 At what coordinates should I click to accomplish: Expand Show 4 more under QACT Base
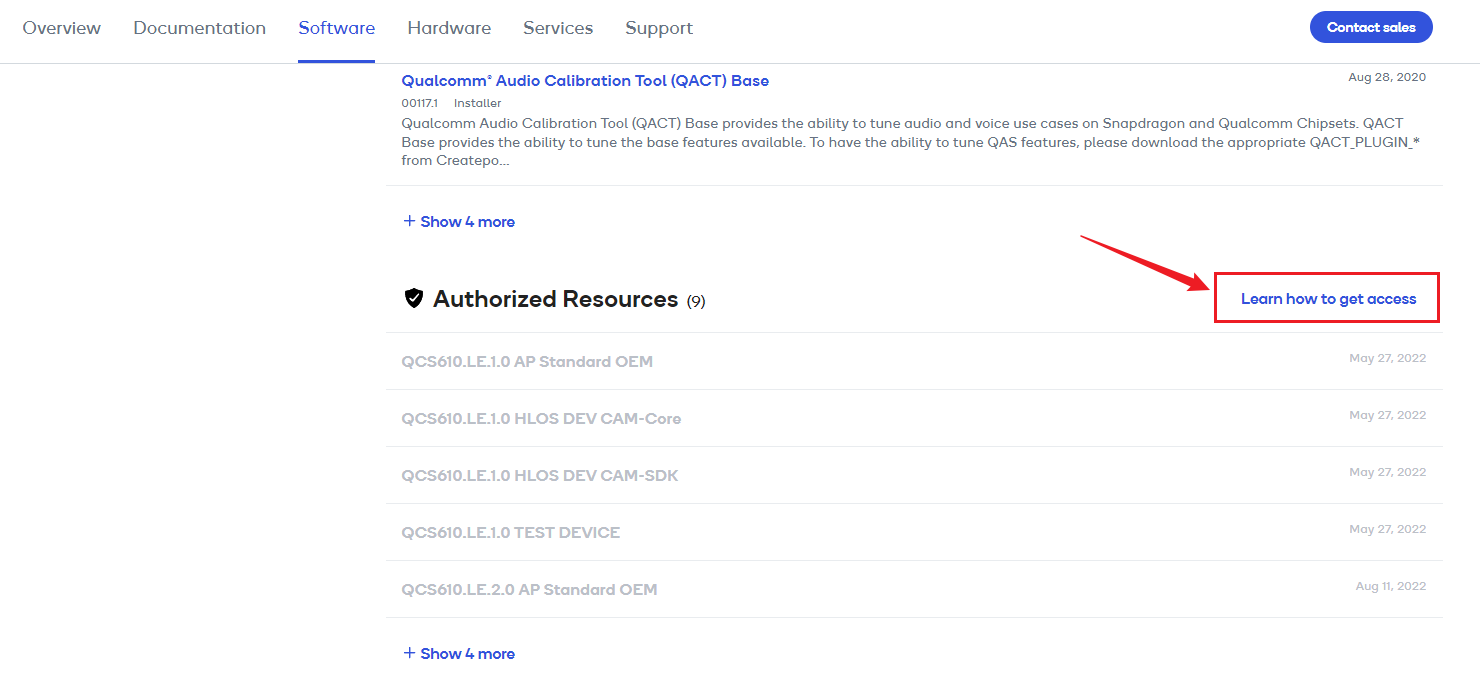click(x=459, y=222)
